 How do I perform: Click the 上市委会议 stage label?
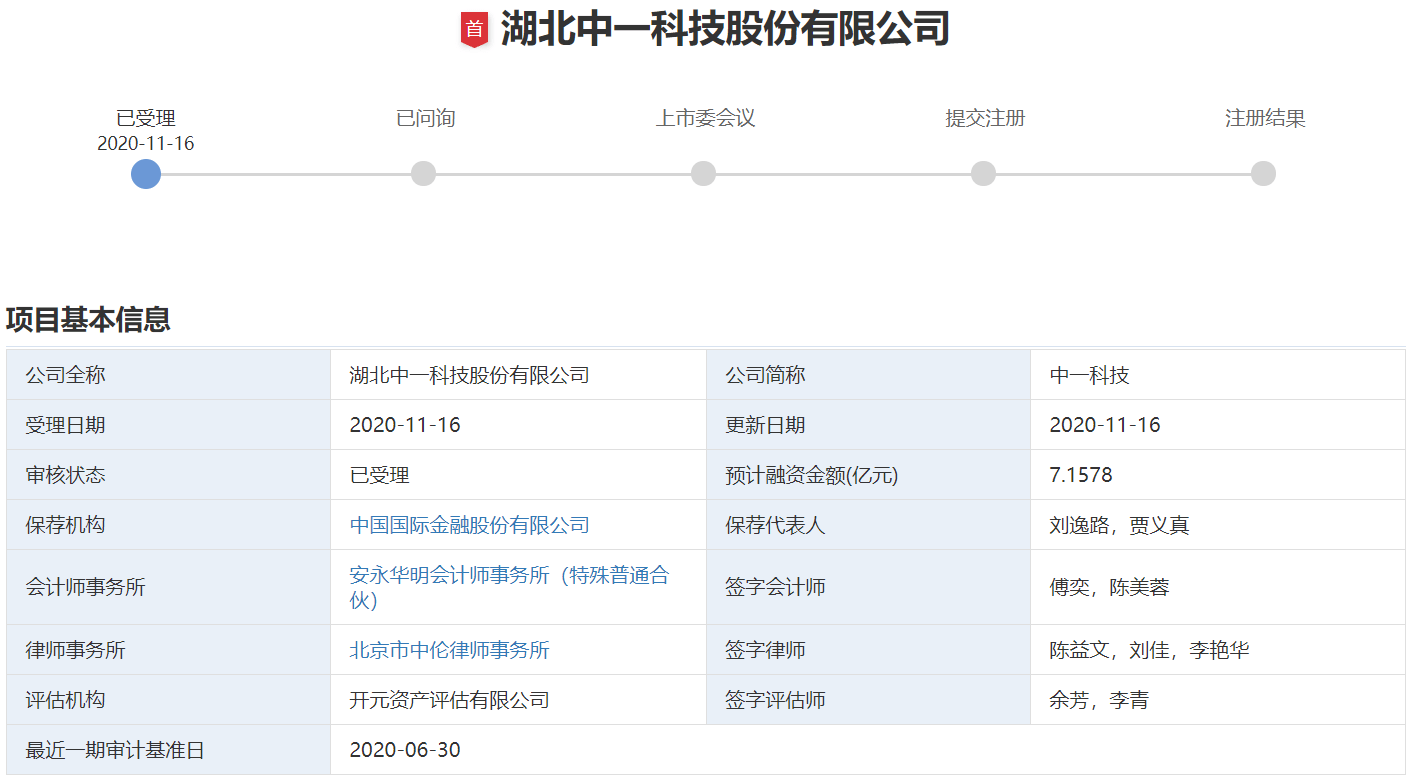pos(704,118)
